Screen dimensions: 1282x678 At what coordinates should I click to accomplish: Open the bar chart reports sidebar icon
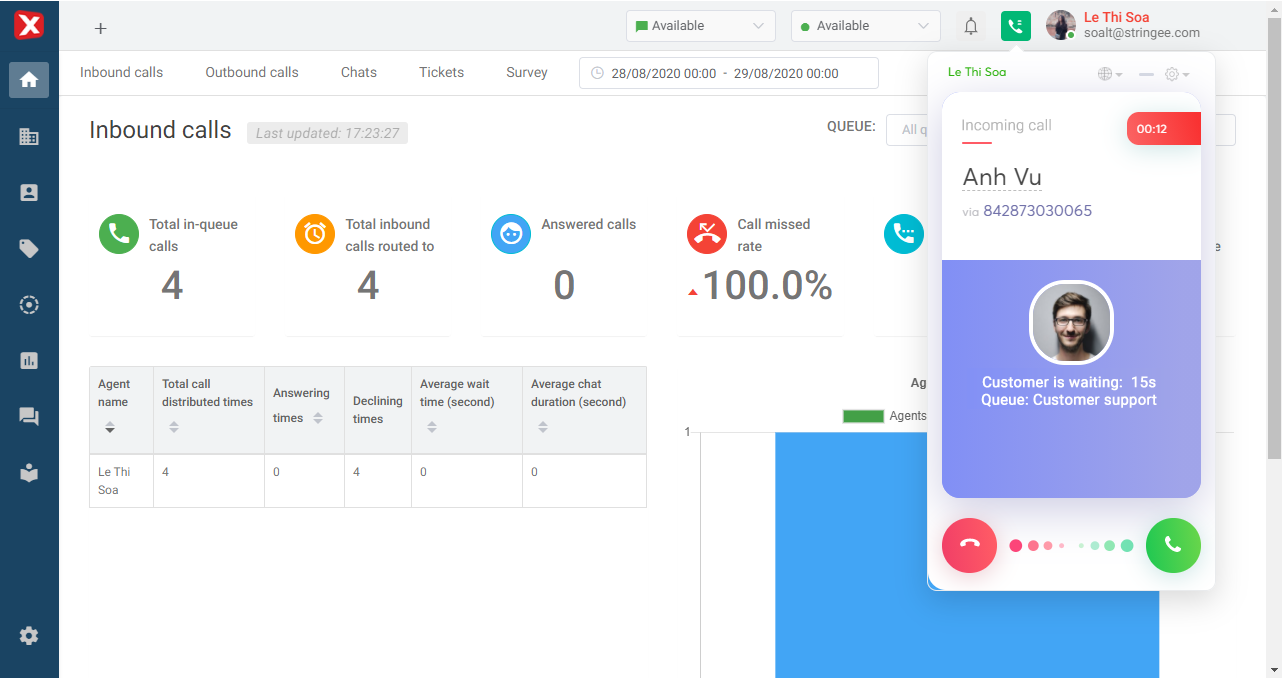point(29,361)
